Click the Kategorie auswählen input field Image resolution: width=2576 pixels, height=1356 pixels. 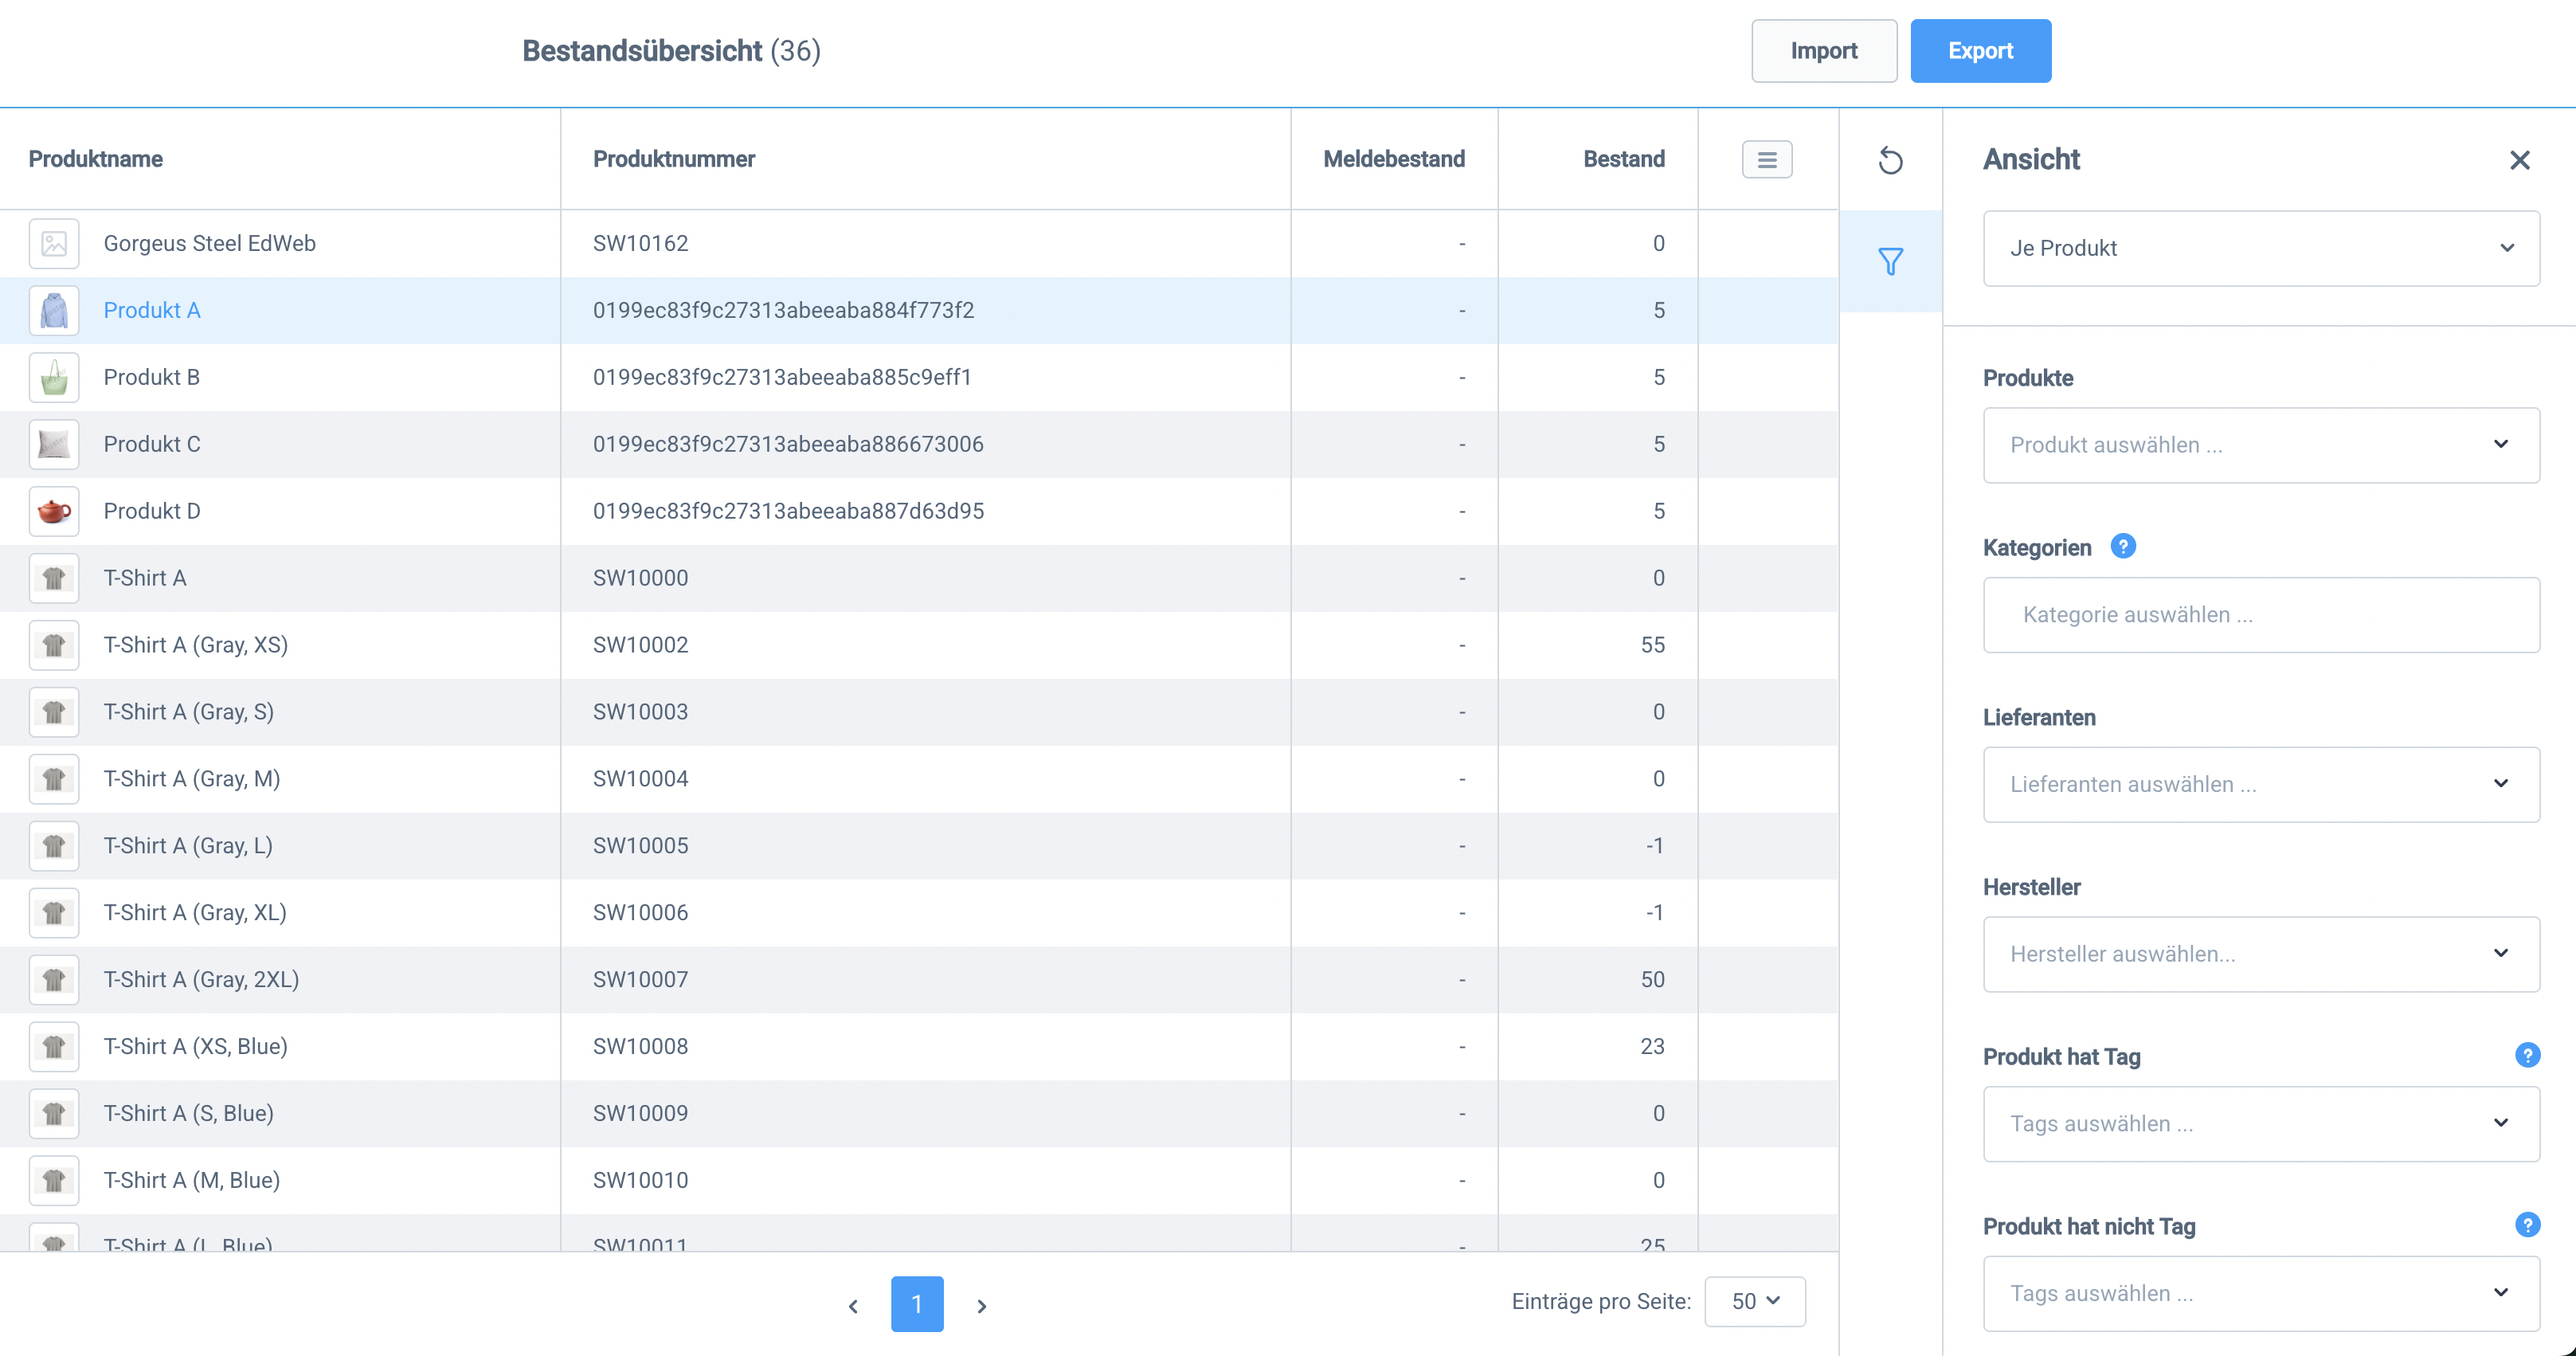click(2260, 615)
